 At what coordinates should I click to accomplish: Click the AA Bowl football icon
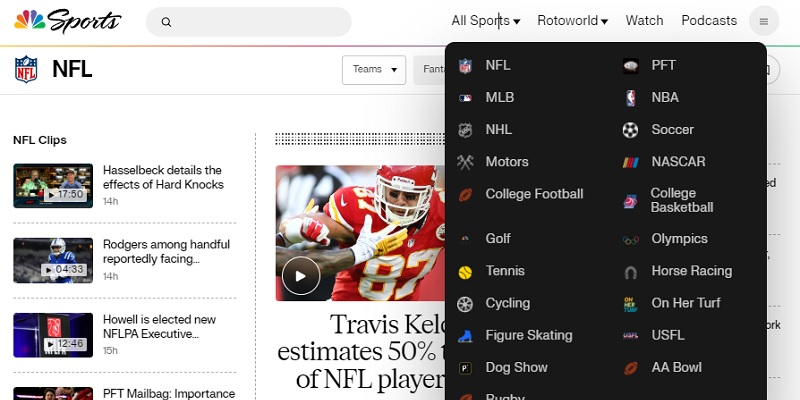tap(631, 368)
